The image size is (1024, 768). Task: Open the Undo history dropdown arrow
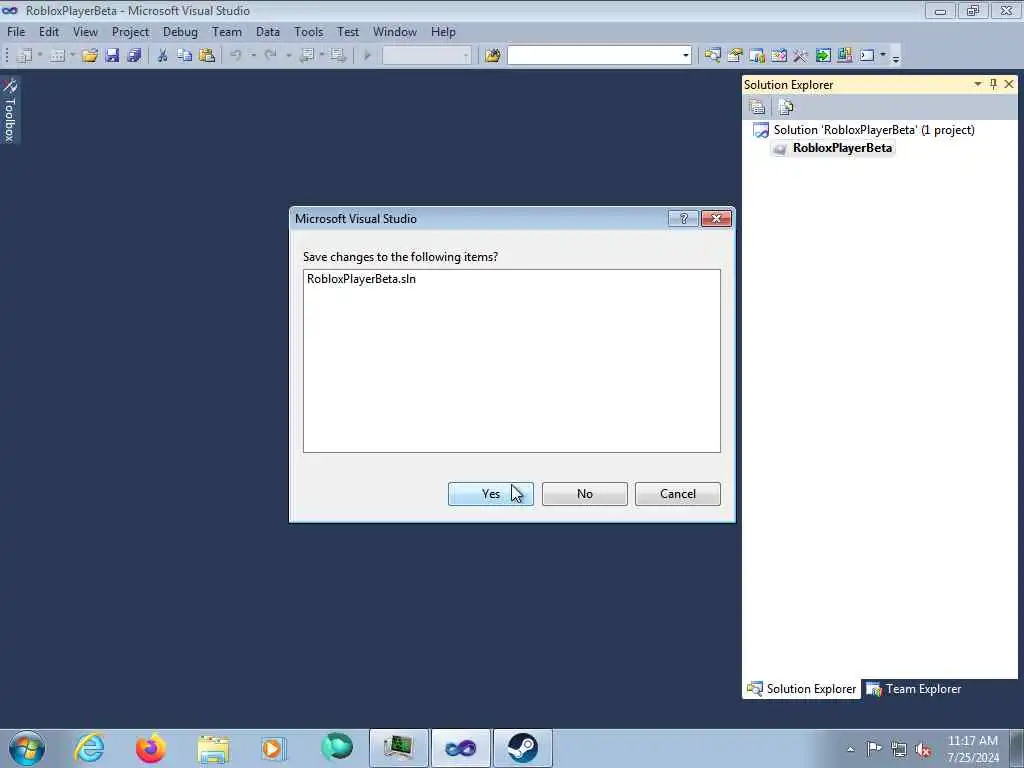(253, 56)
